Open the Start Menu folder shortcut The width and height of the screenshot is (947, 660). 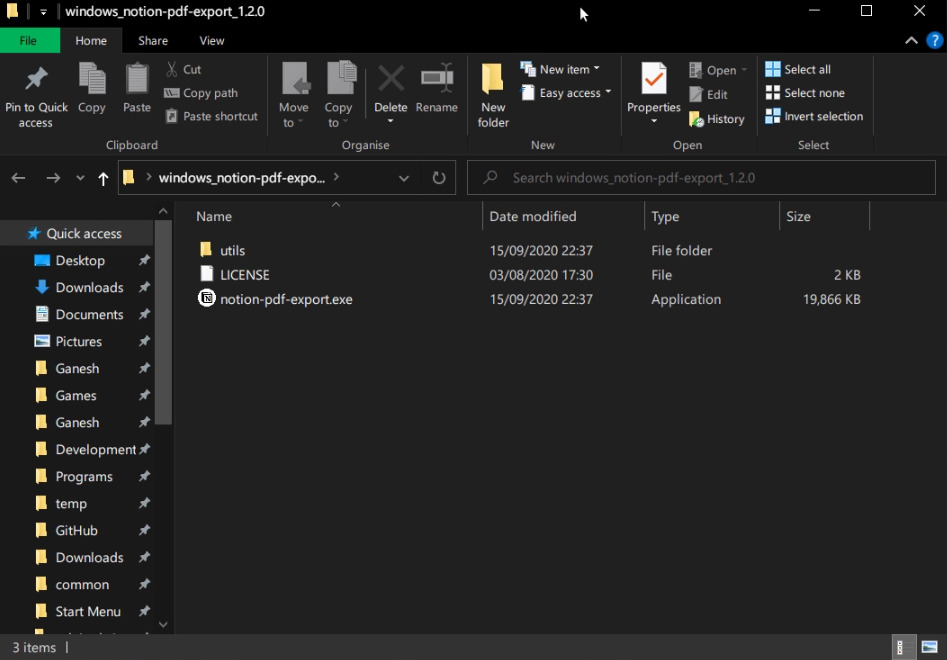88,611
